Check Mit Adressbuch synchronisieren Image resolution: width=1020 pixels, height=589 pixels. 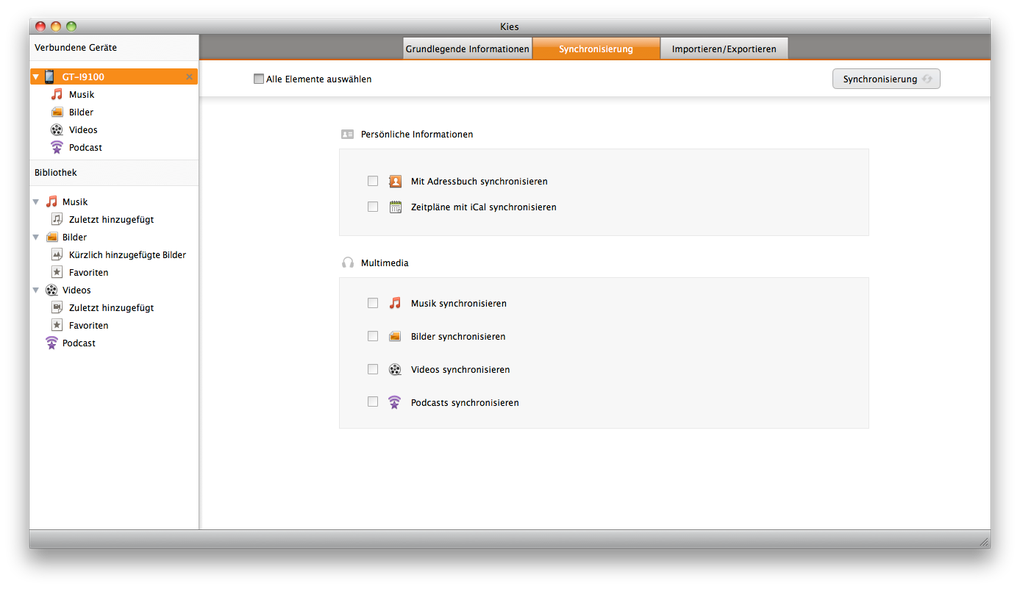(373, 181)
